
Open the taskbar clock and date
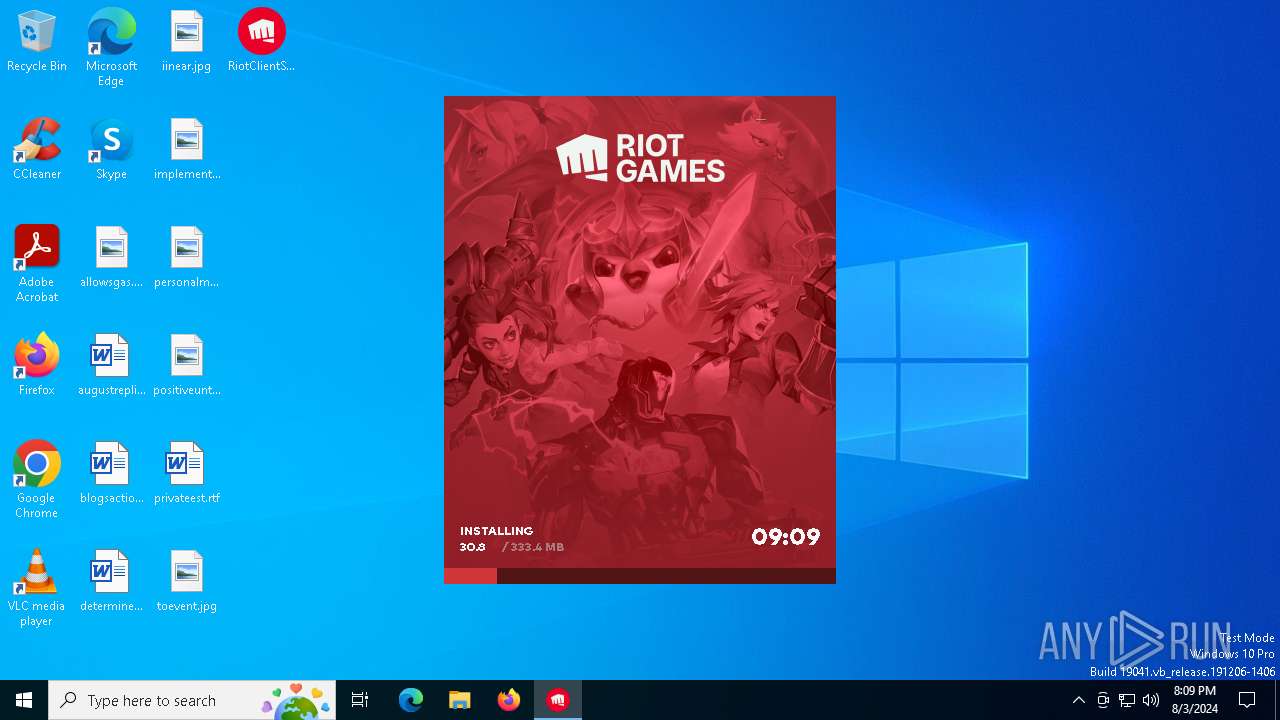1195,700
